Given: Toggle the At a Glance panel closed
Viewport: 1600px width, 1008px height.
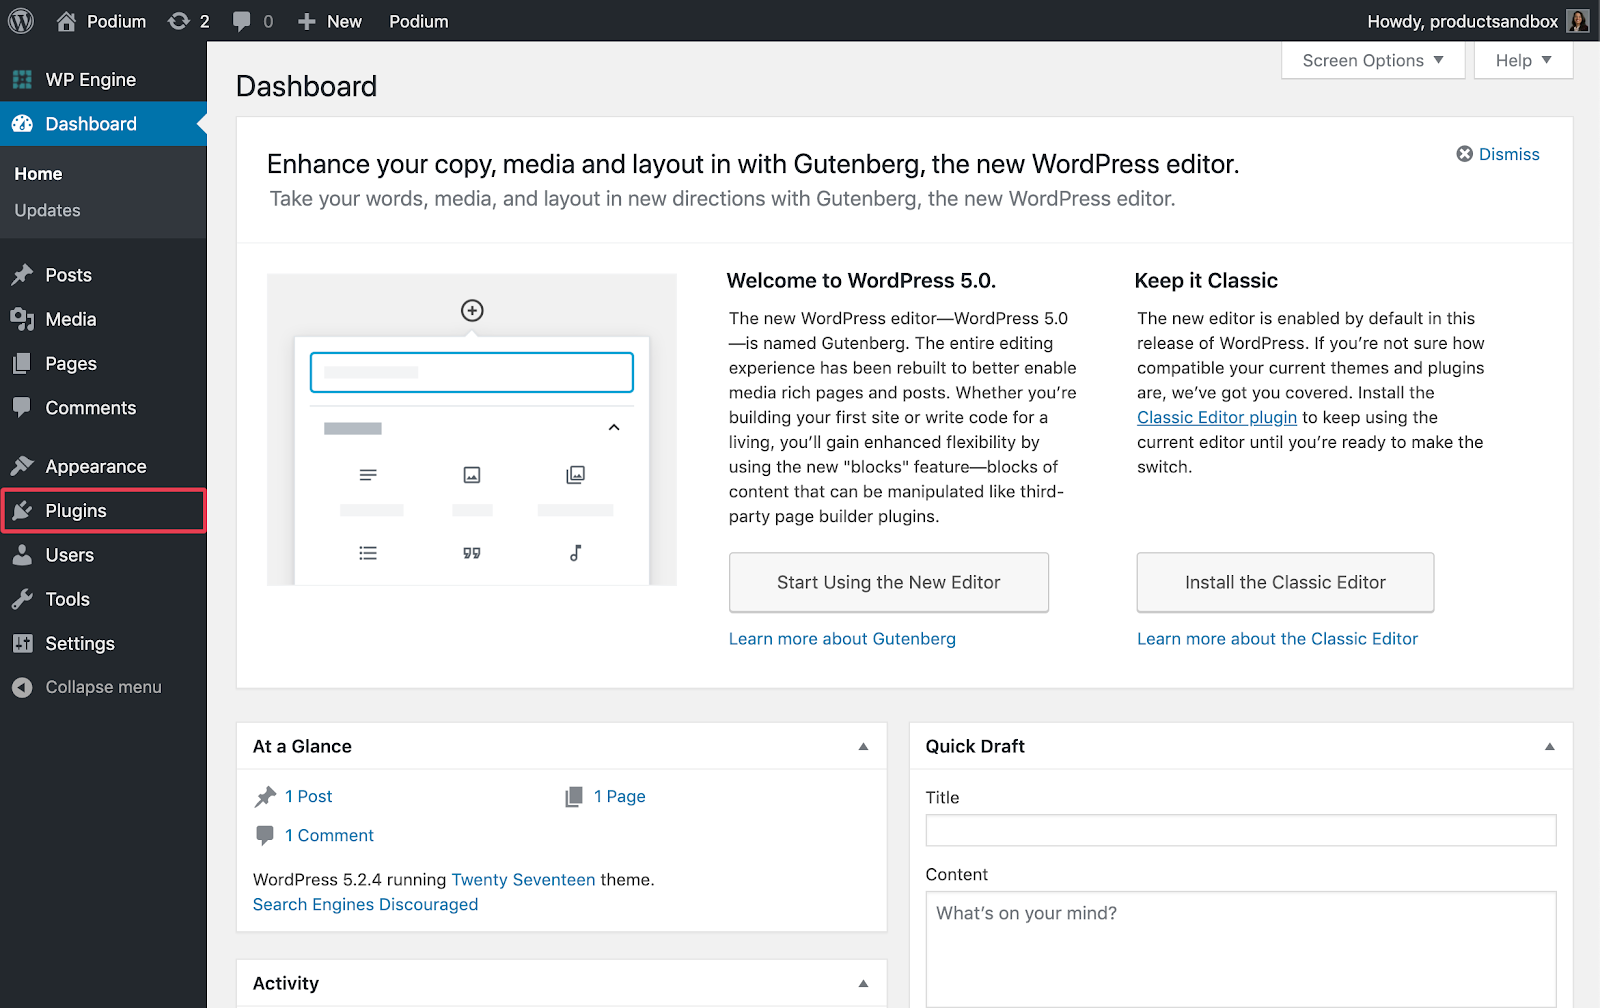Looking at the screenshot, I should pyautogui.click(x=862, y=746).
